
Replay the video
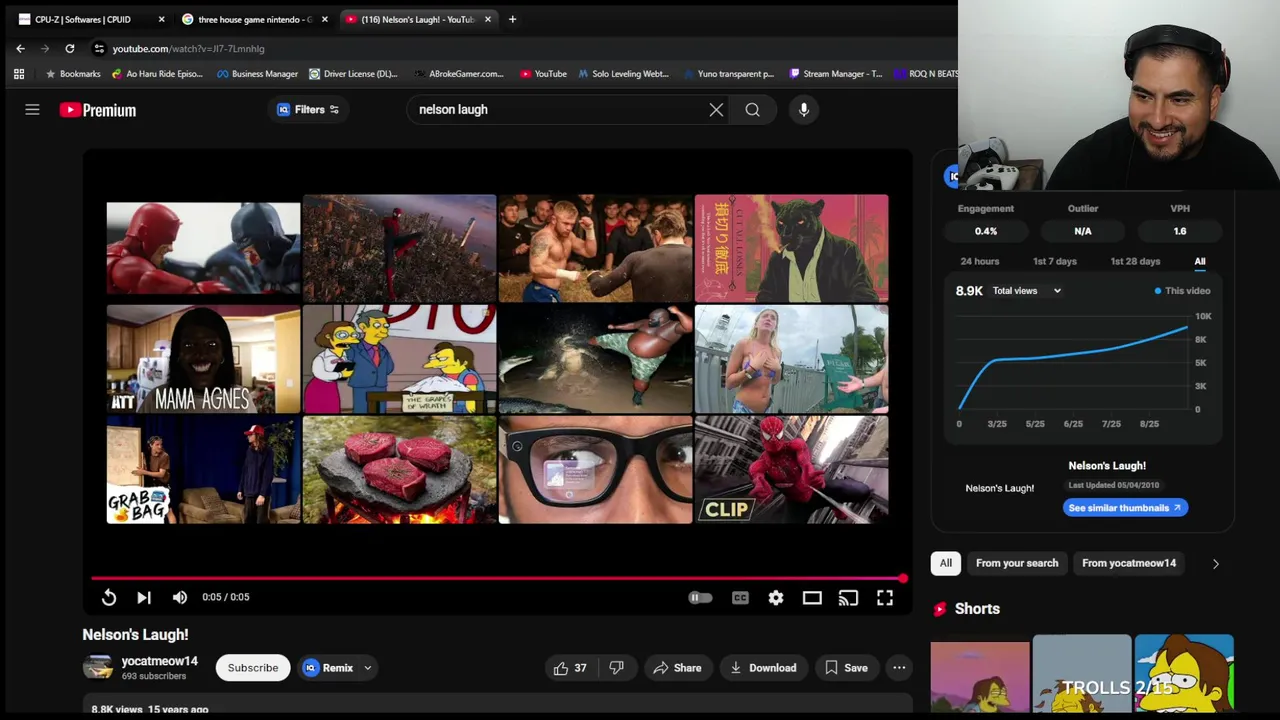[109, 597]
